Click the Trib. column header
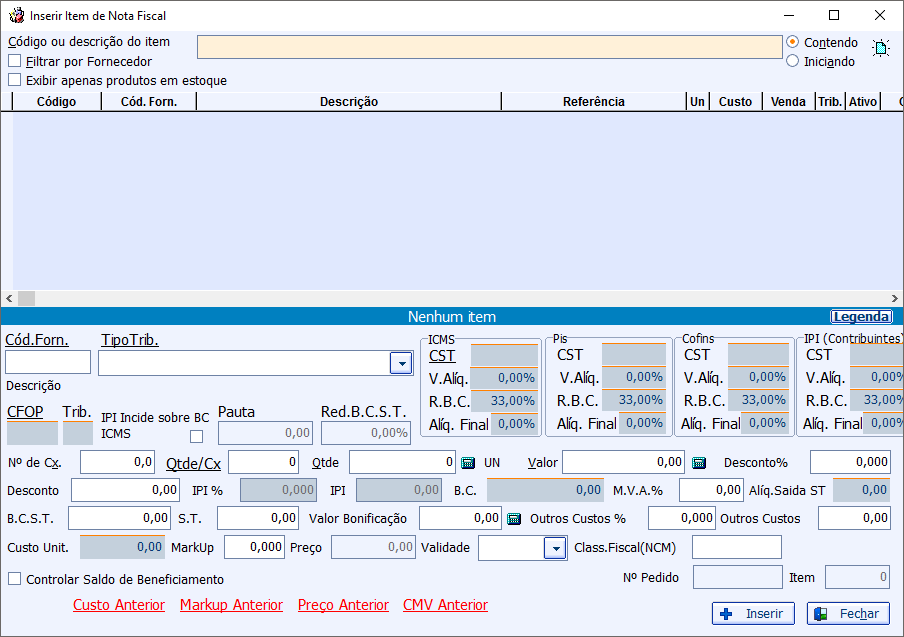This screenshot has height=637, width=904. (830, 101)
